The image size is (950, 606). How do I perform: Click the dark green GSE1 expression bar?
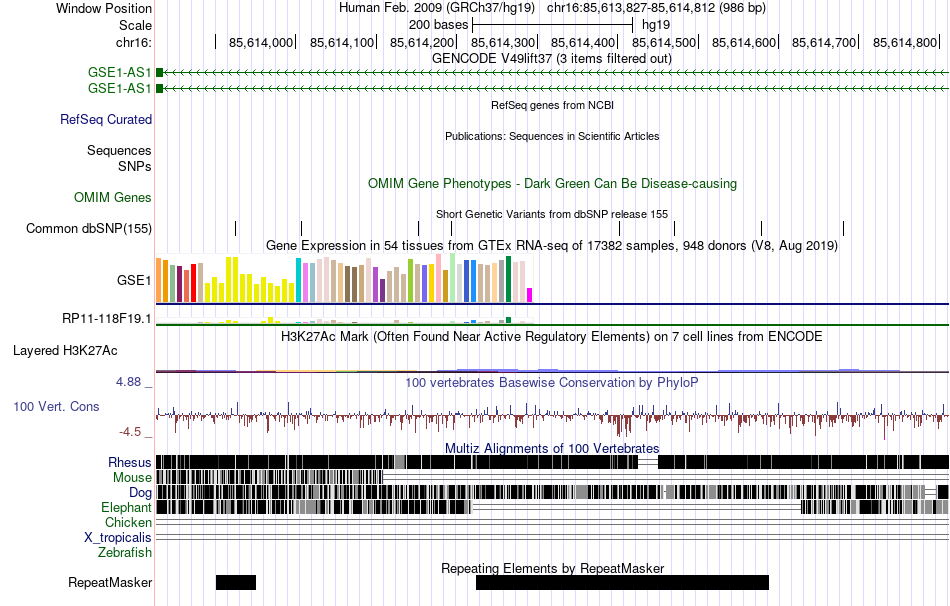pyautogui.click(x=509, y=279)
